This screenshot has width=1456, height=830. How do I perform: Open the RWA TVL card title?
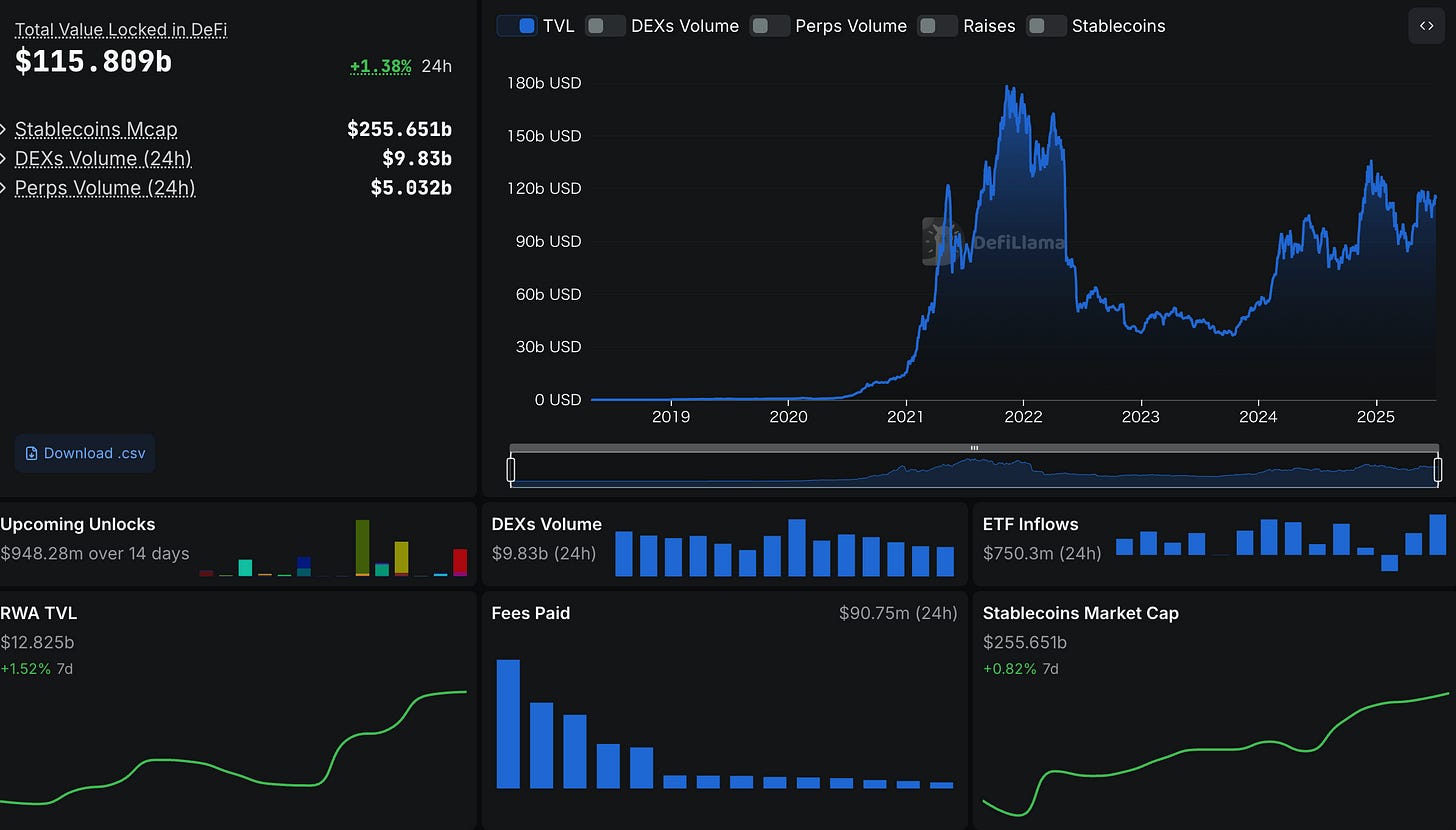pos(39,613)
